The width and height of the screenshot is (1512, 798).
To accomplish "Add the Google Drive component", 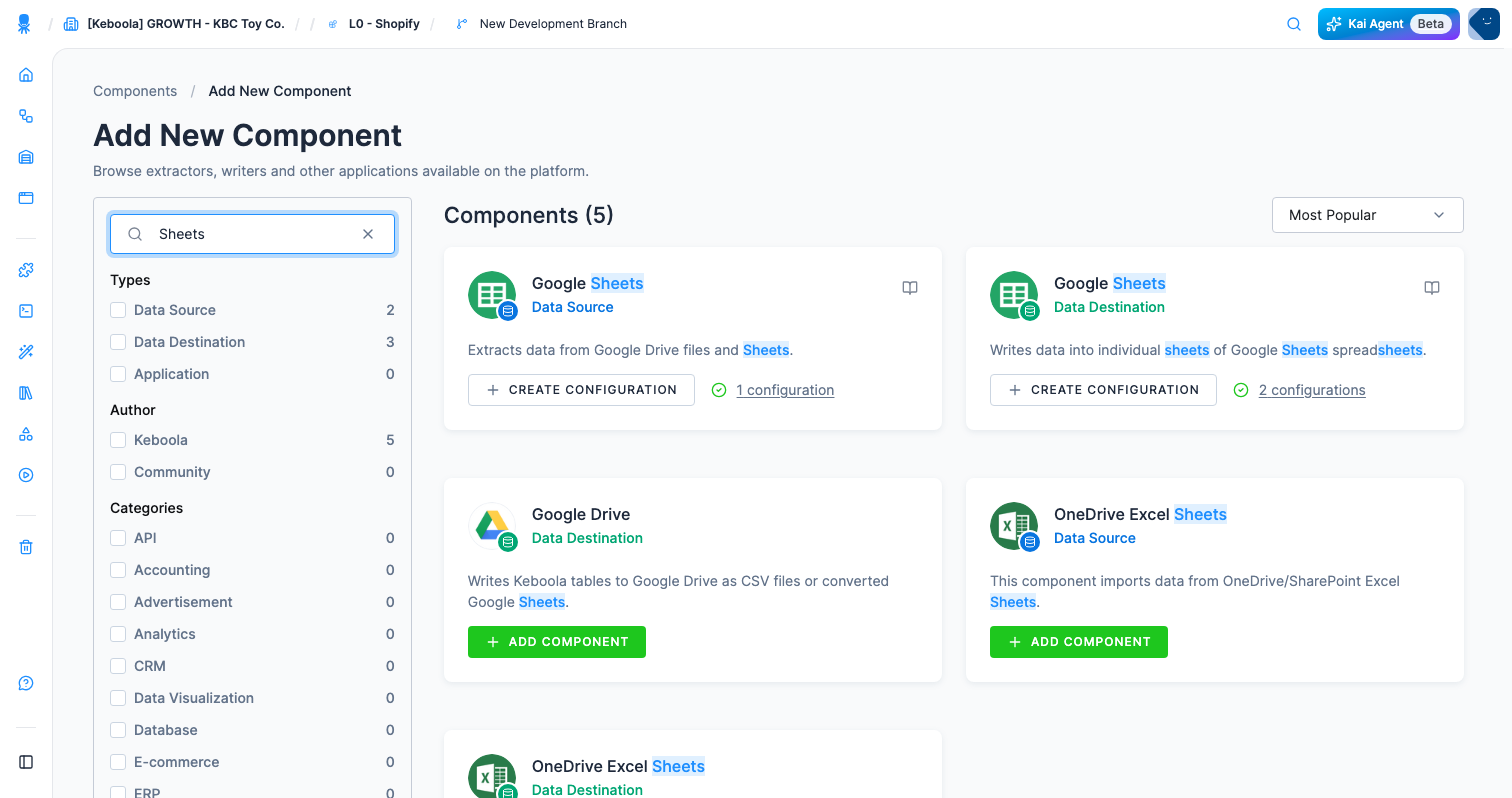I will coord(557,642).
